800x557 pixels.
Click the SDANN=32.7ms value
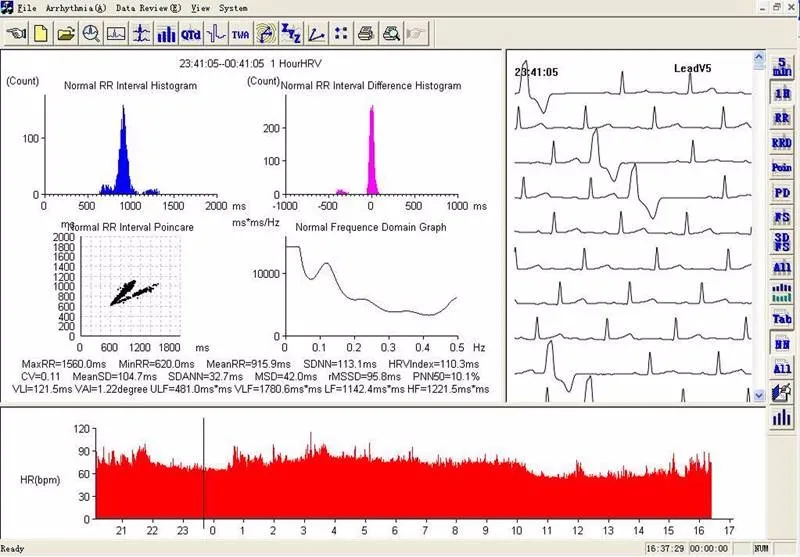pos(206,377)
